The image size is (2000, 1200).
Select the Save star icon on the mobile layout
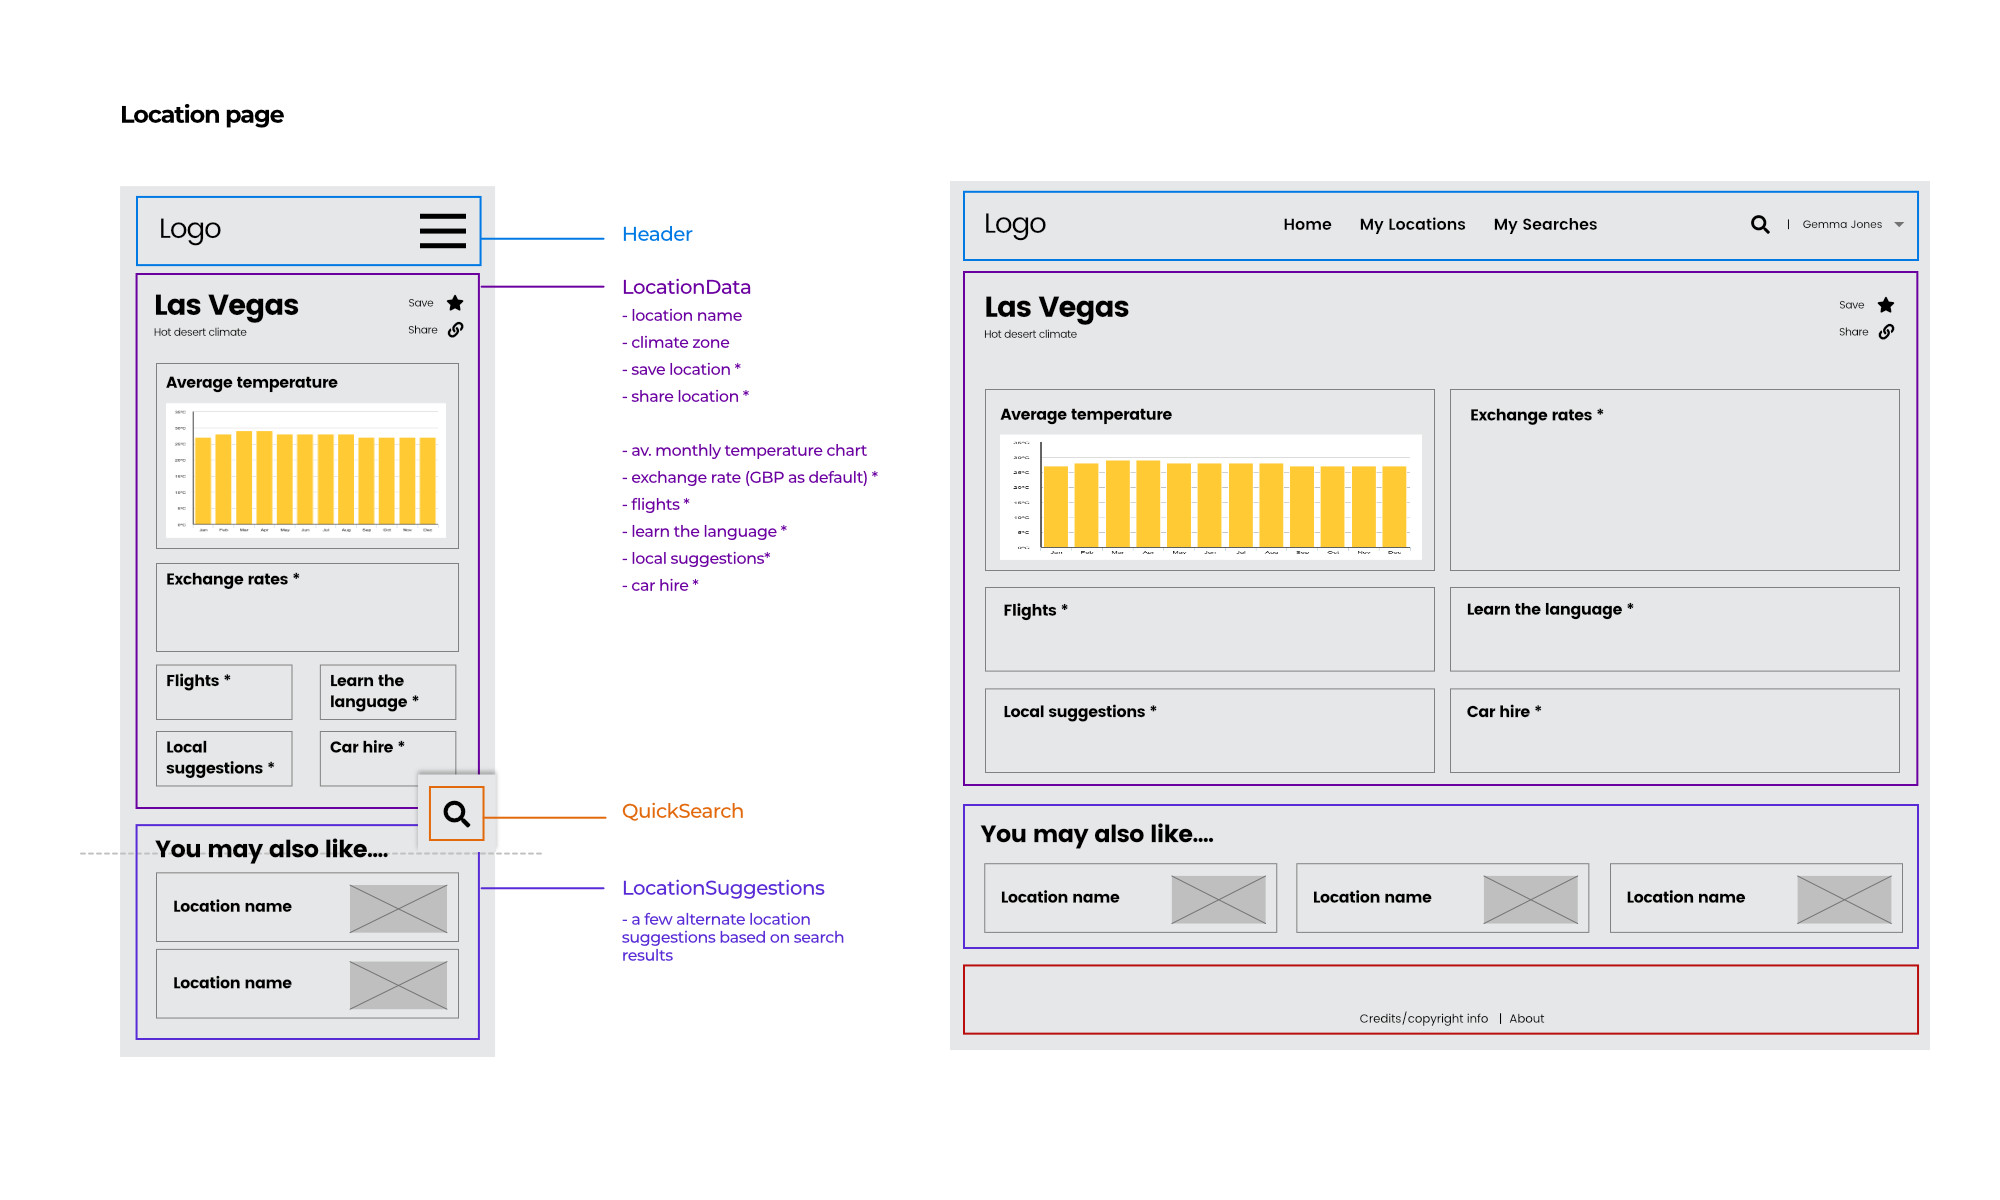point(455,302)
